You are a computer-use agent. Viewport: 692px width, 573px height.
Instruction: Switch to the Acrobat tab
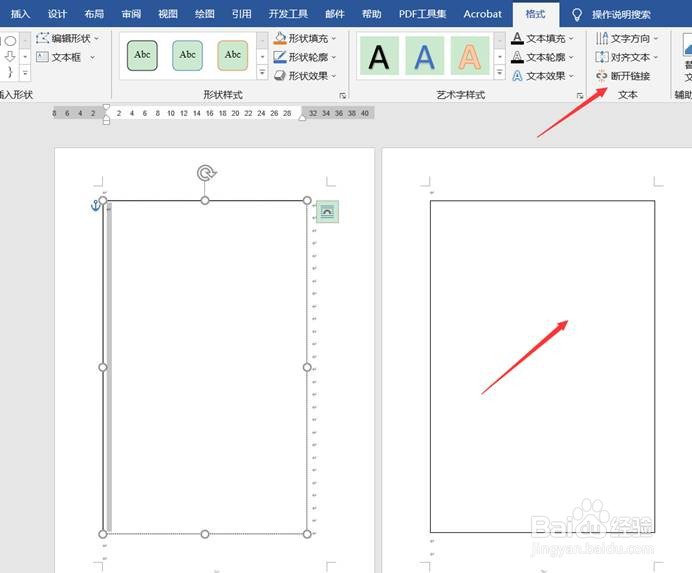point(482,14)
